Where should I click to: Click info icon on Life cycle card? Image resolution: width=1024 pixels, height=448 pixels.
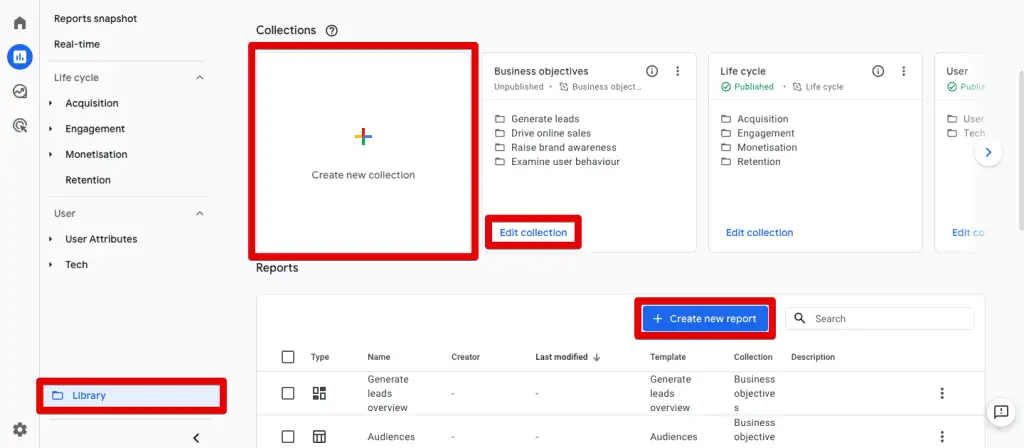(x=878, y=71)
